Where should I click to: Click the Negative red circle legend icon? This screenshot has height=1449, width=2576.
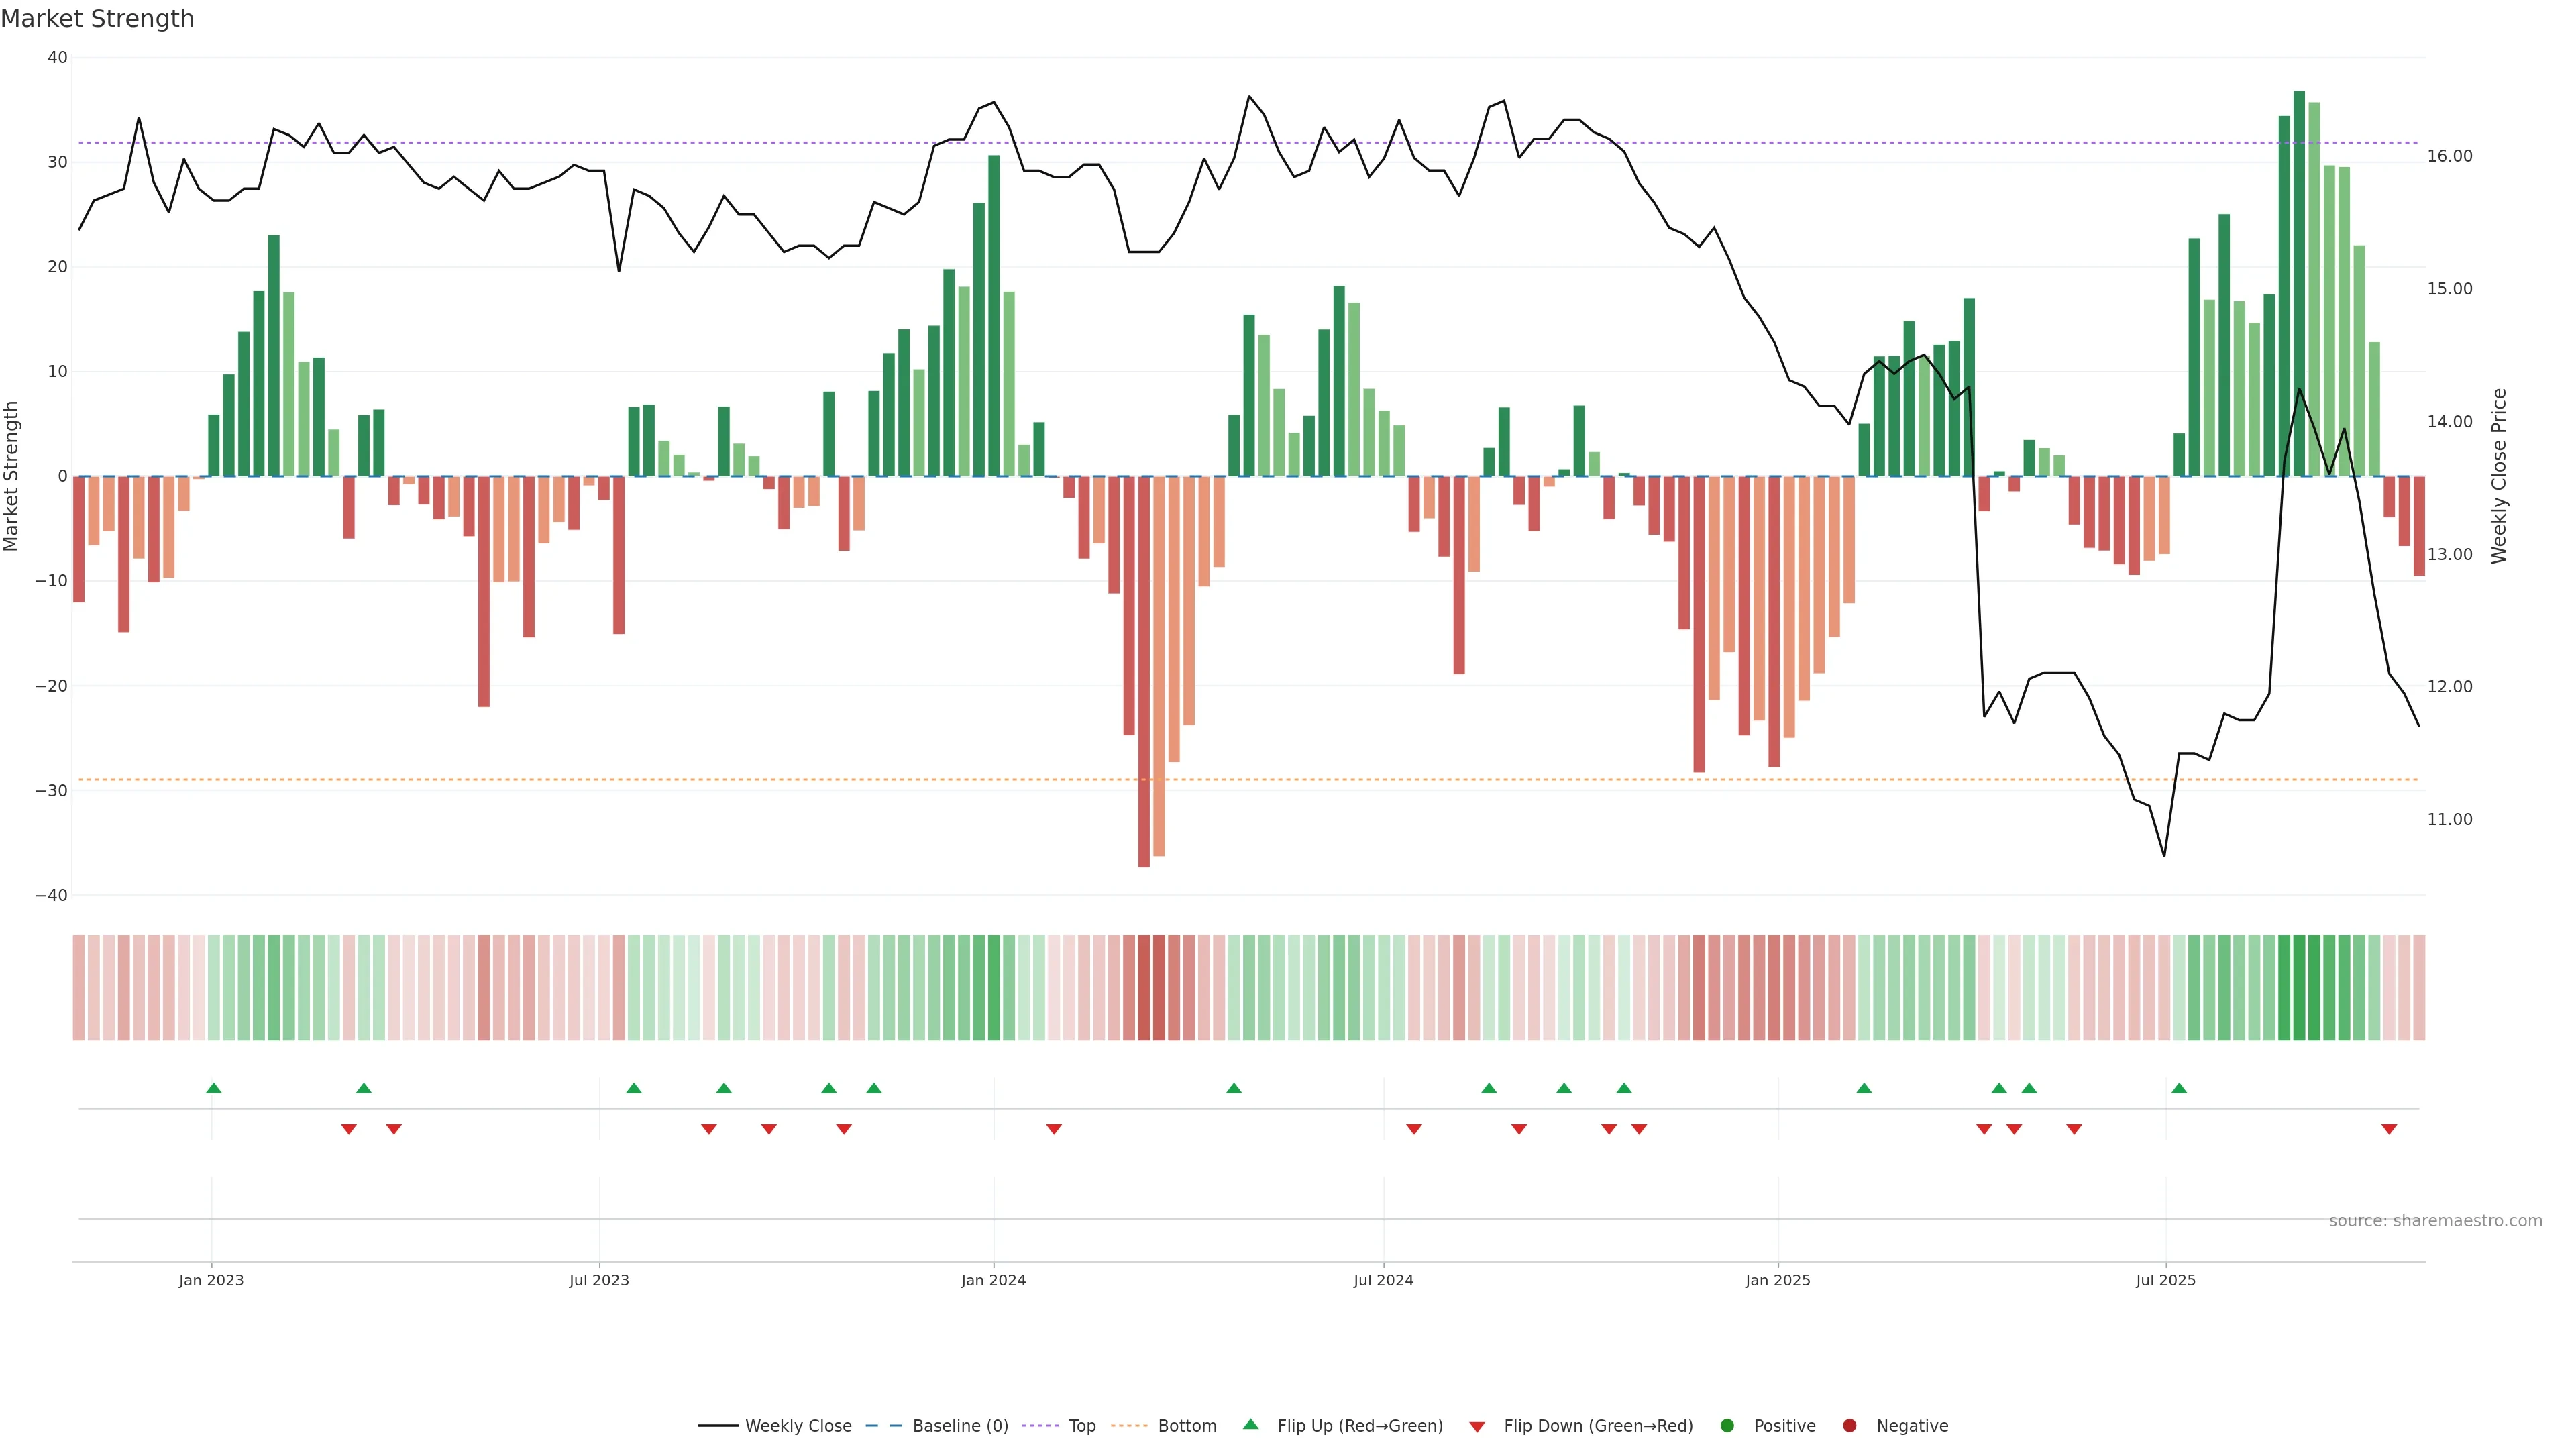click(x=1849, y=1425)
